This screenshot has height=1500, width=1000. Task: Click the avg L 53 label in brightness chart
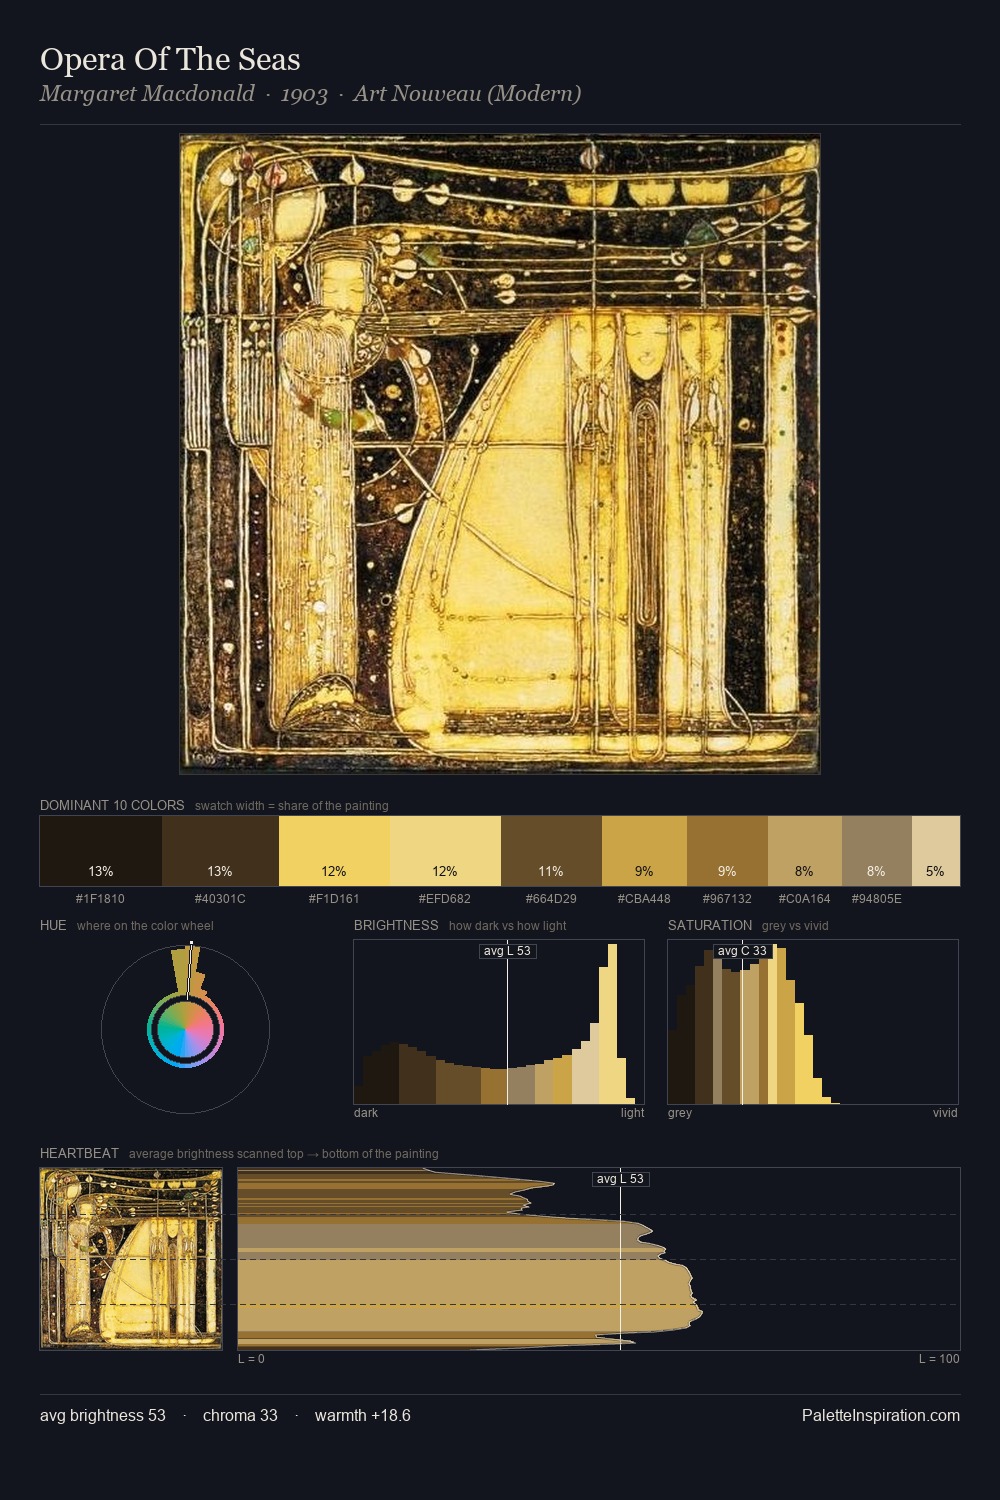click(507, 951)
